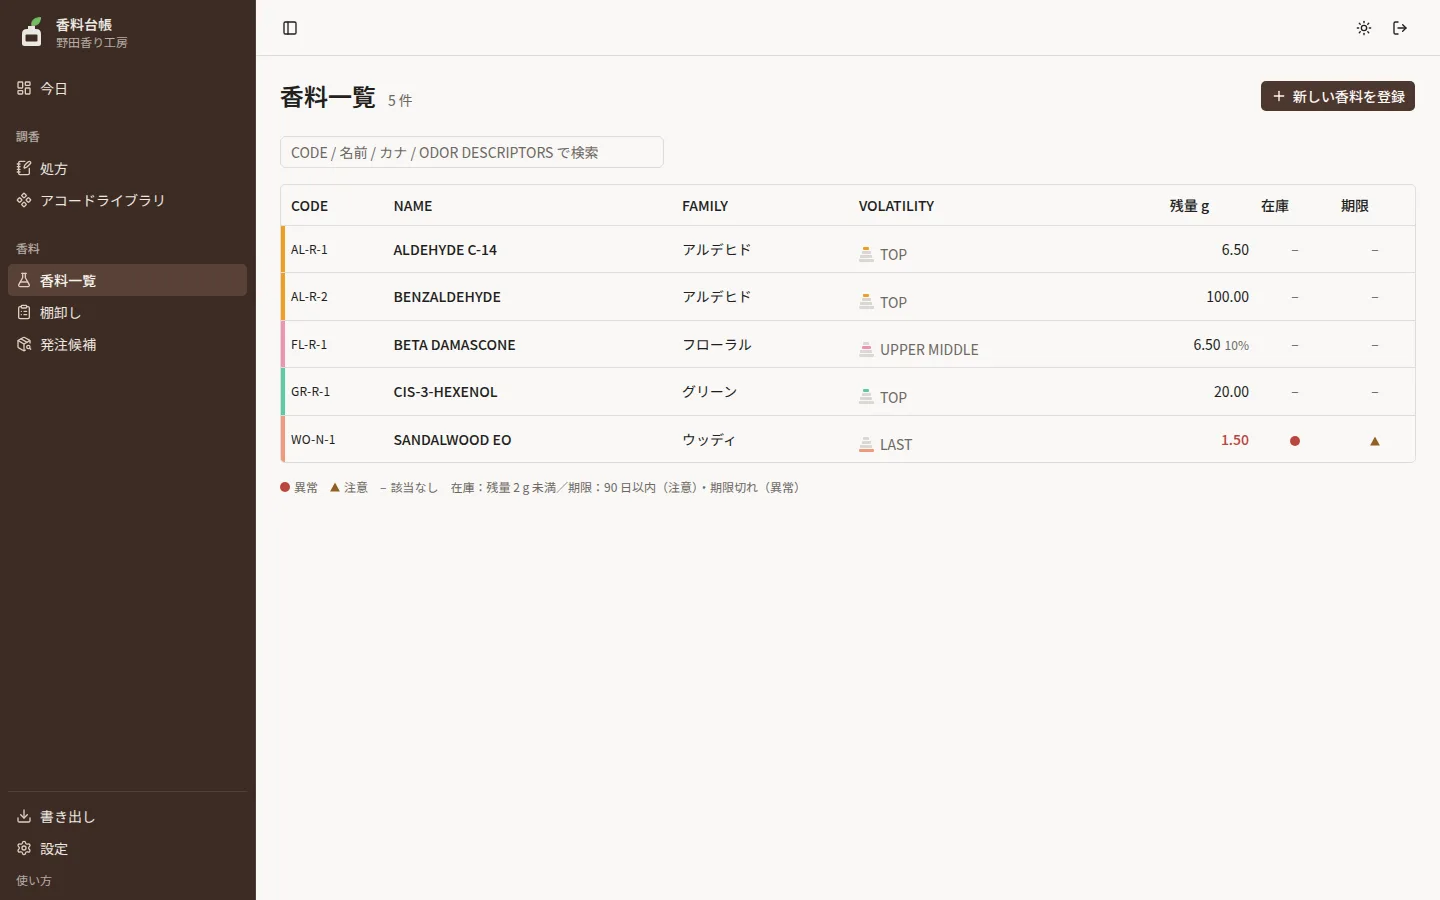The width and height of the screenshot is (1440, 900).
Task: Click code GR-R-1
Action: point(310,392)
